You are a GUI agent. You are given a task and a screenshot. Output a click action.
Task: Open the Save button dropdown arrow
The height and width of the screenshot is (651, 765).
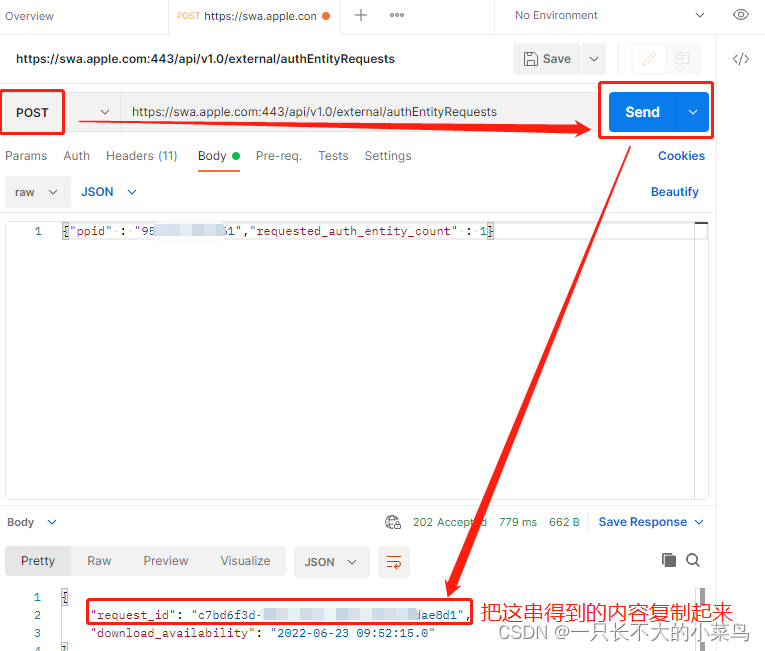point(594,59)
